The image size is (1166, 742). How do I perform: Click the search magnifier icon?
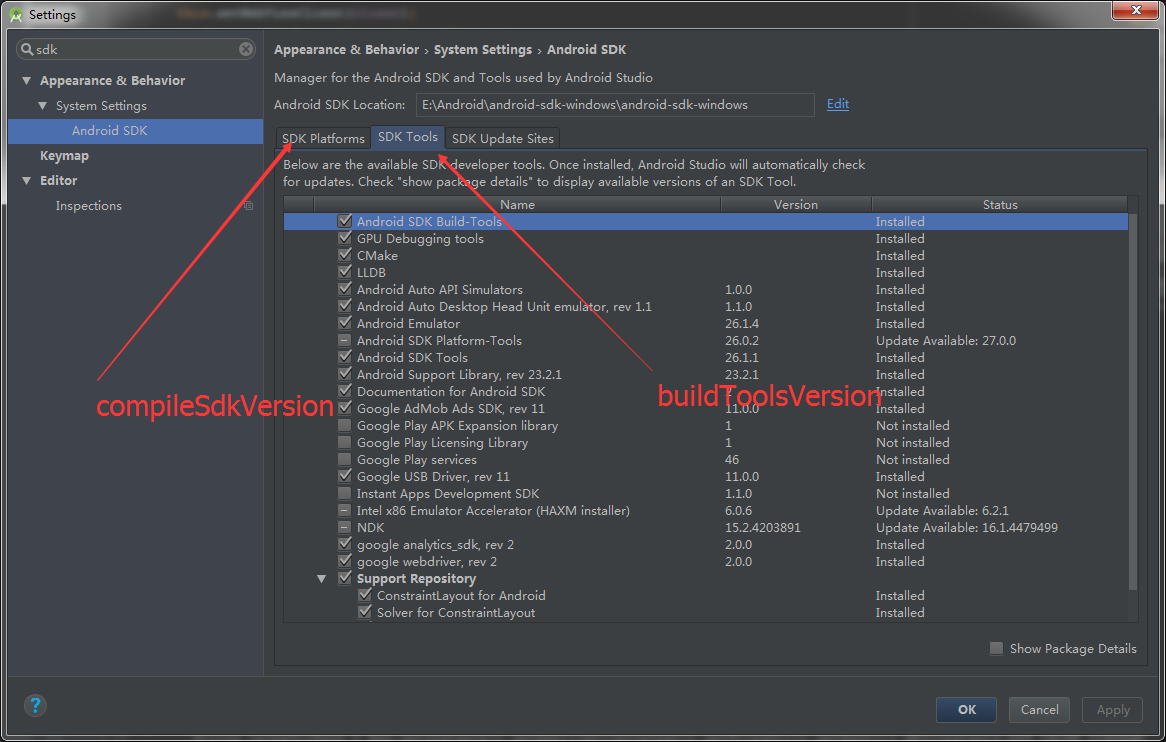click(x=28, y=49)
